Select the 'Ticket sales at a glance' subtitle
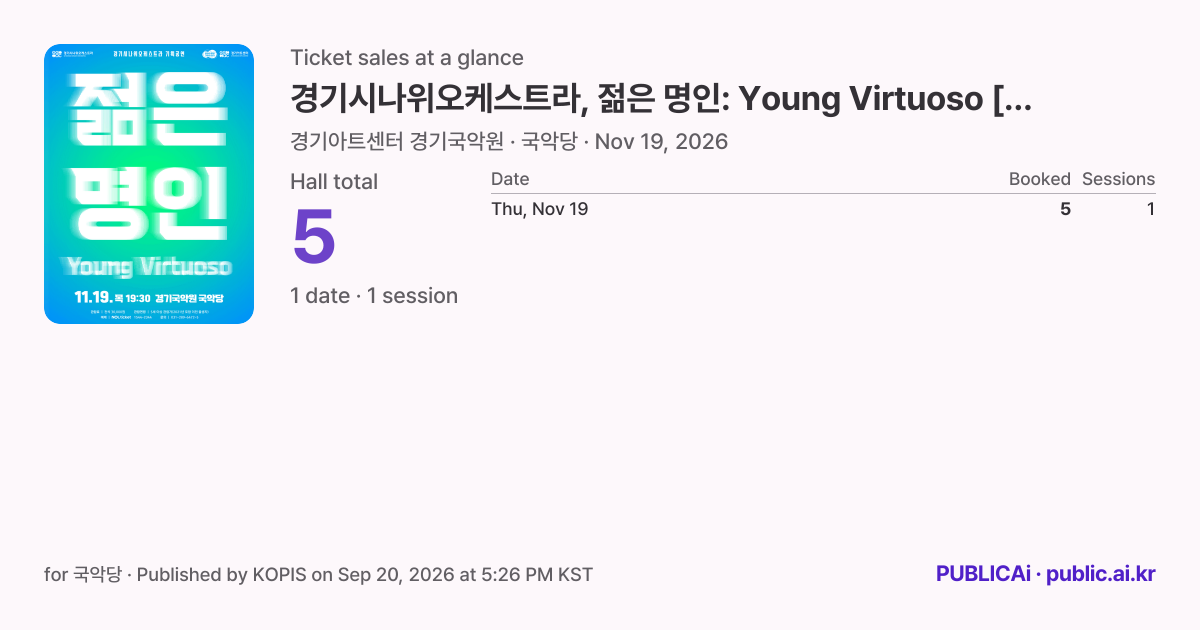Screen dimensions: 1200x630 point(407,58)
